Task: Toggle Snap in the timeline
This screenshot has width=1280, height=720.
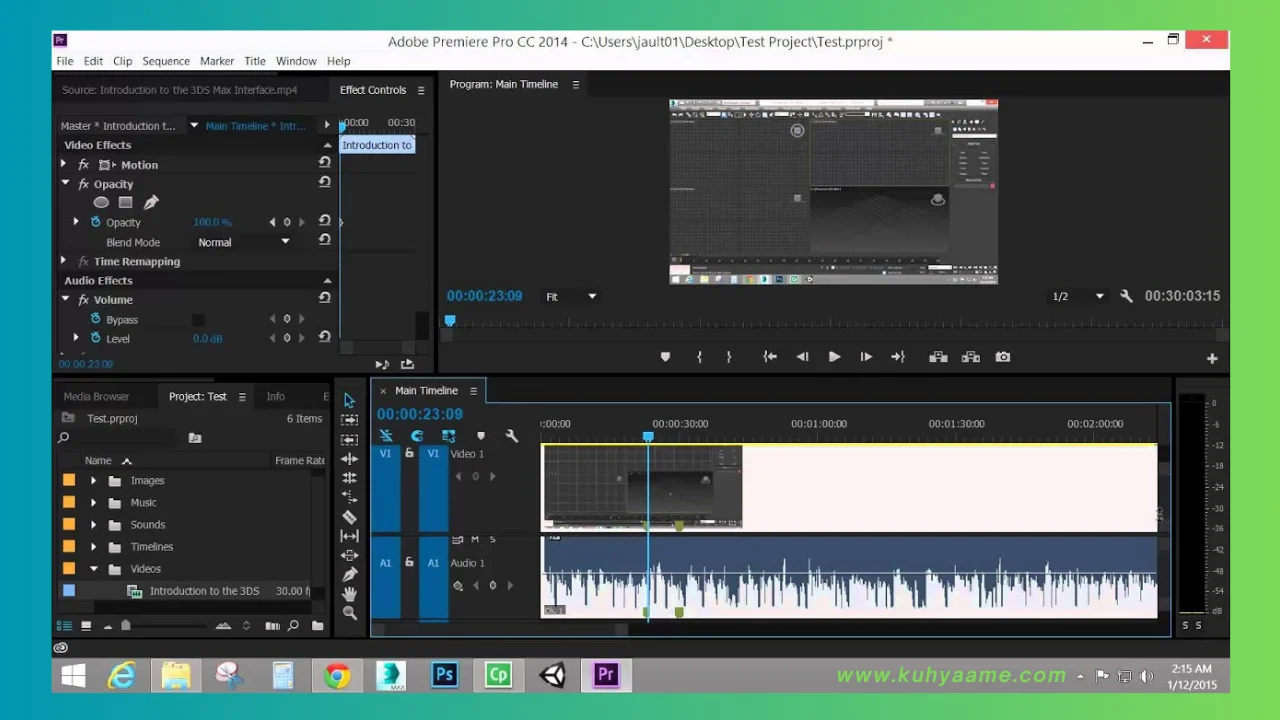Action: click(417, 436)
